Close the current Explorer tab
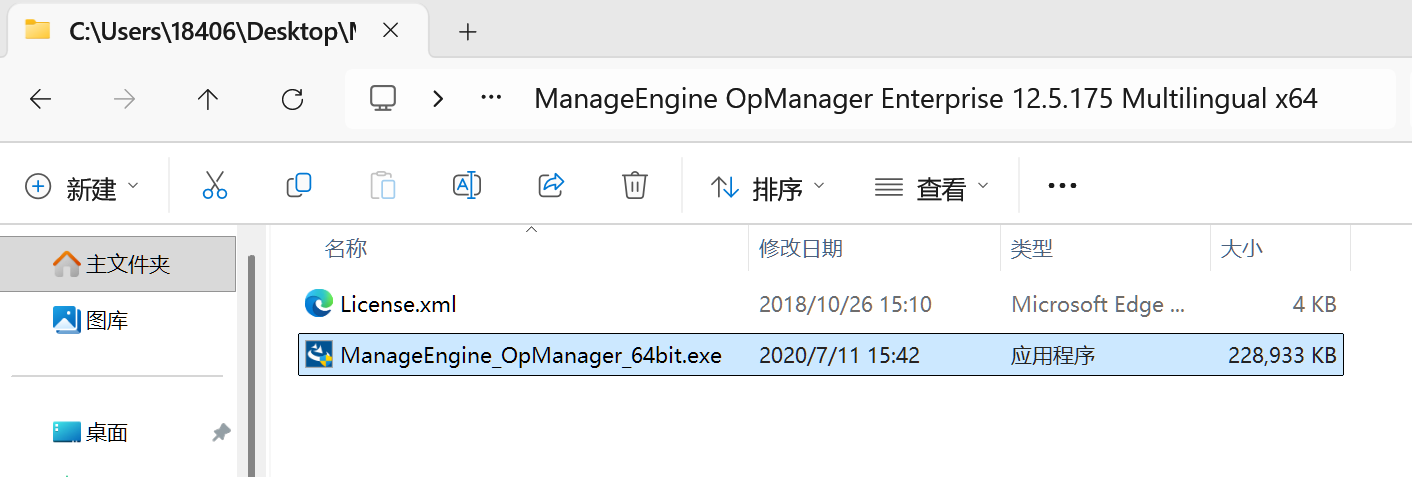 click(391, 31)
